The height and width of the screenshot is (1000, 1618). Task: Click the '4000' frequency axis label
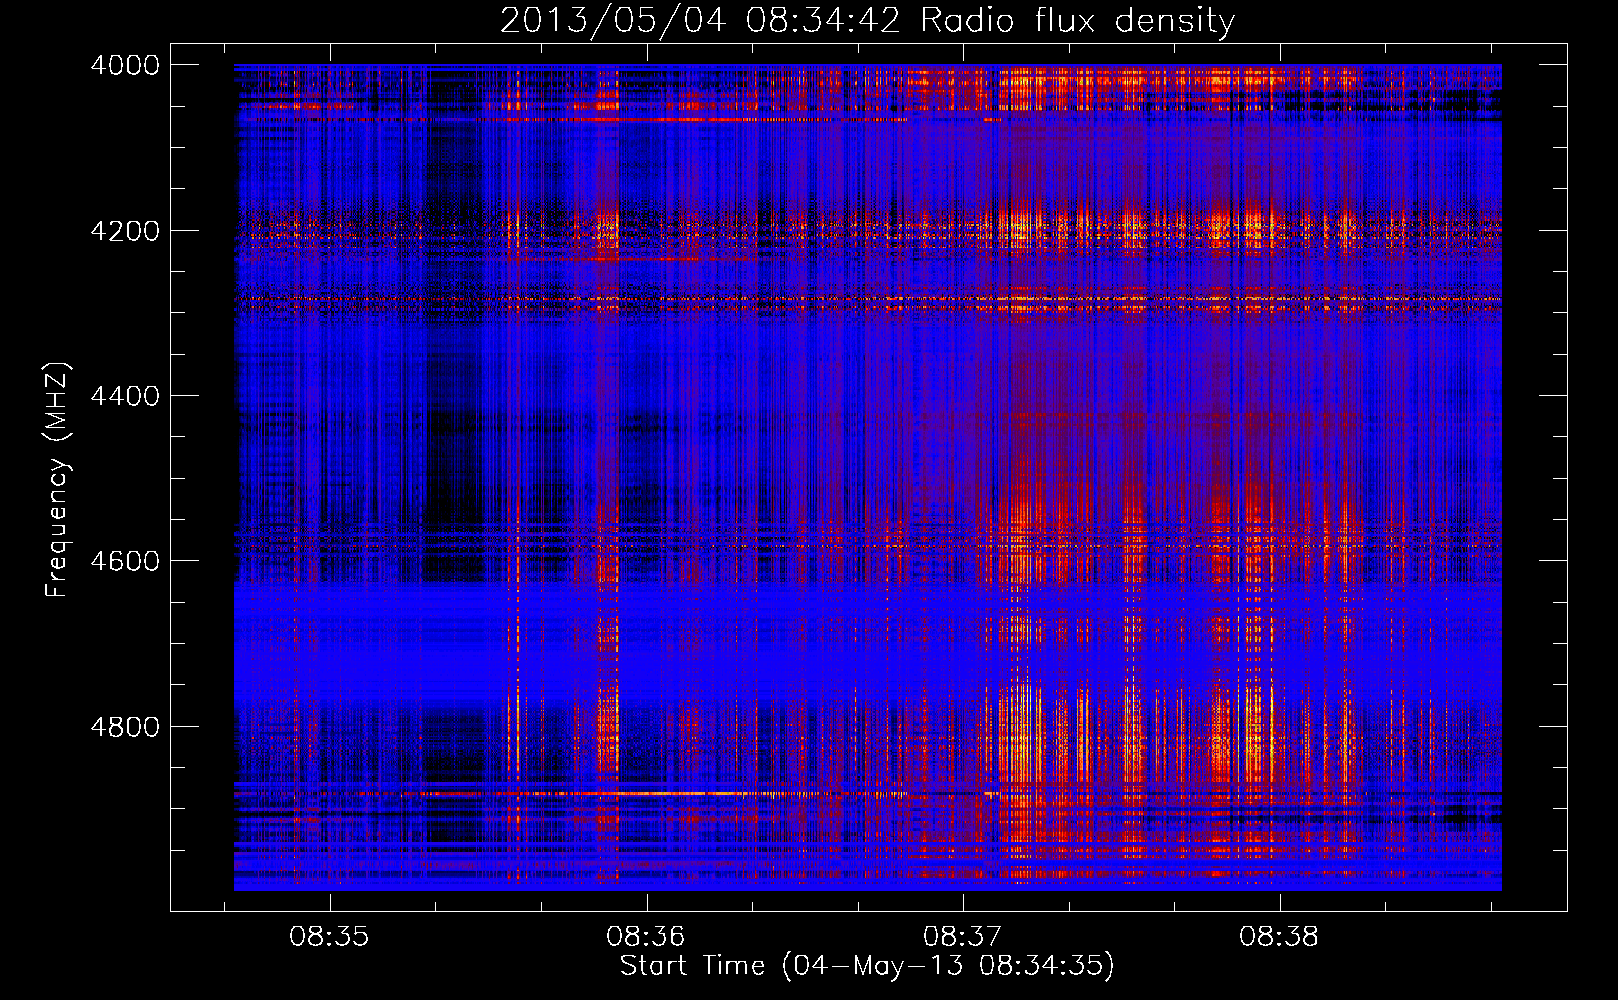tap(125, 65)
